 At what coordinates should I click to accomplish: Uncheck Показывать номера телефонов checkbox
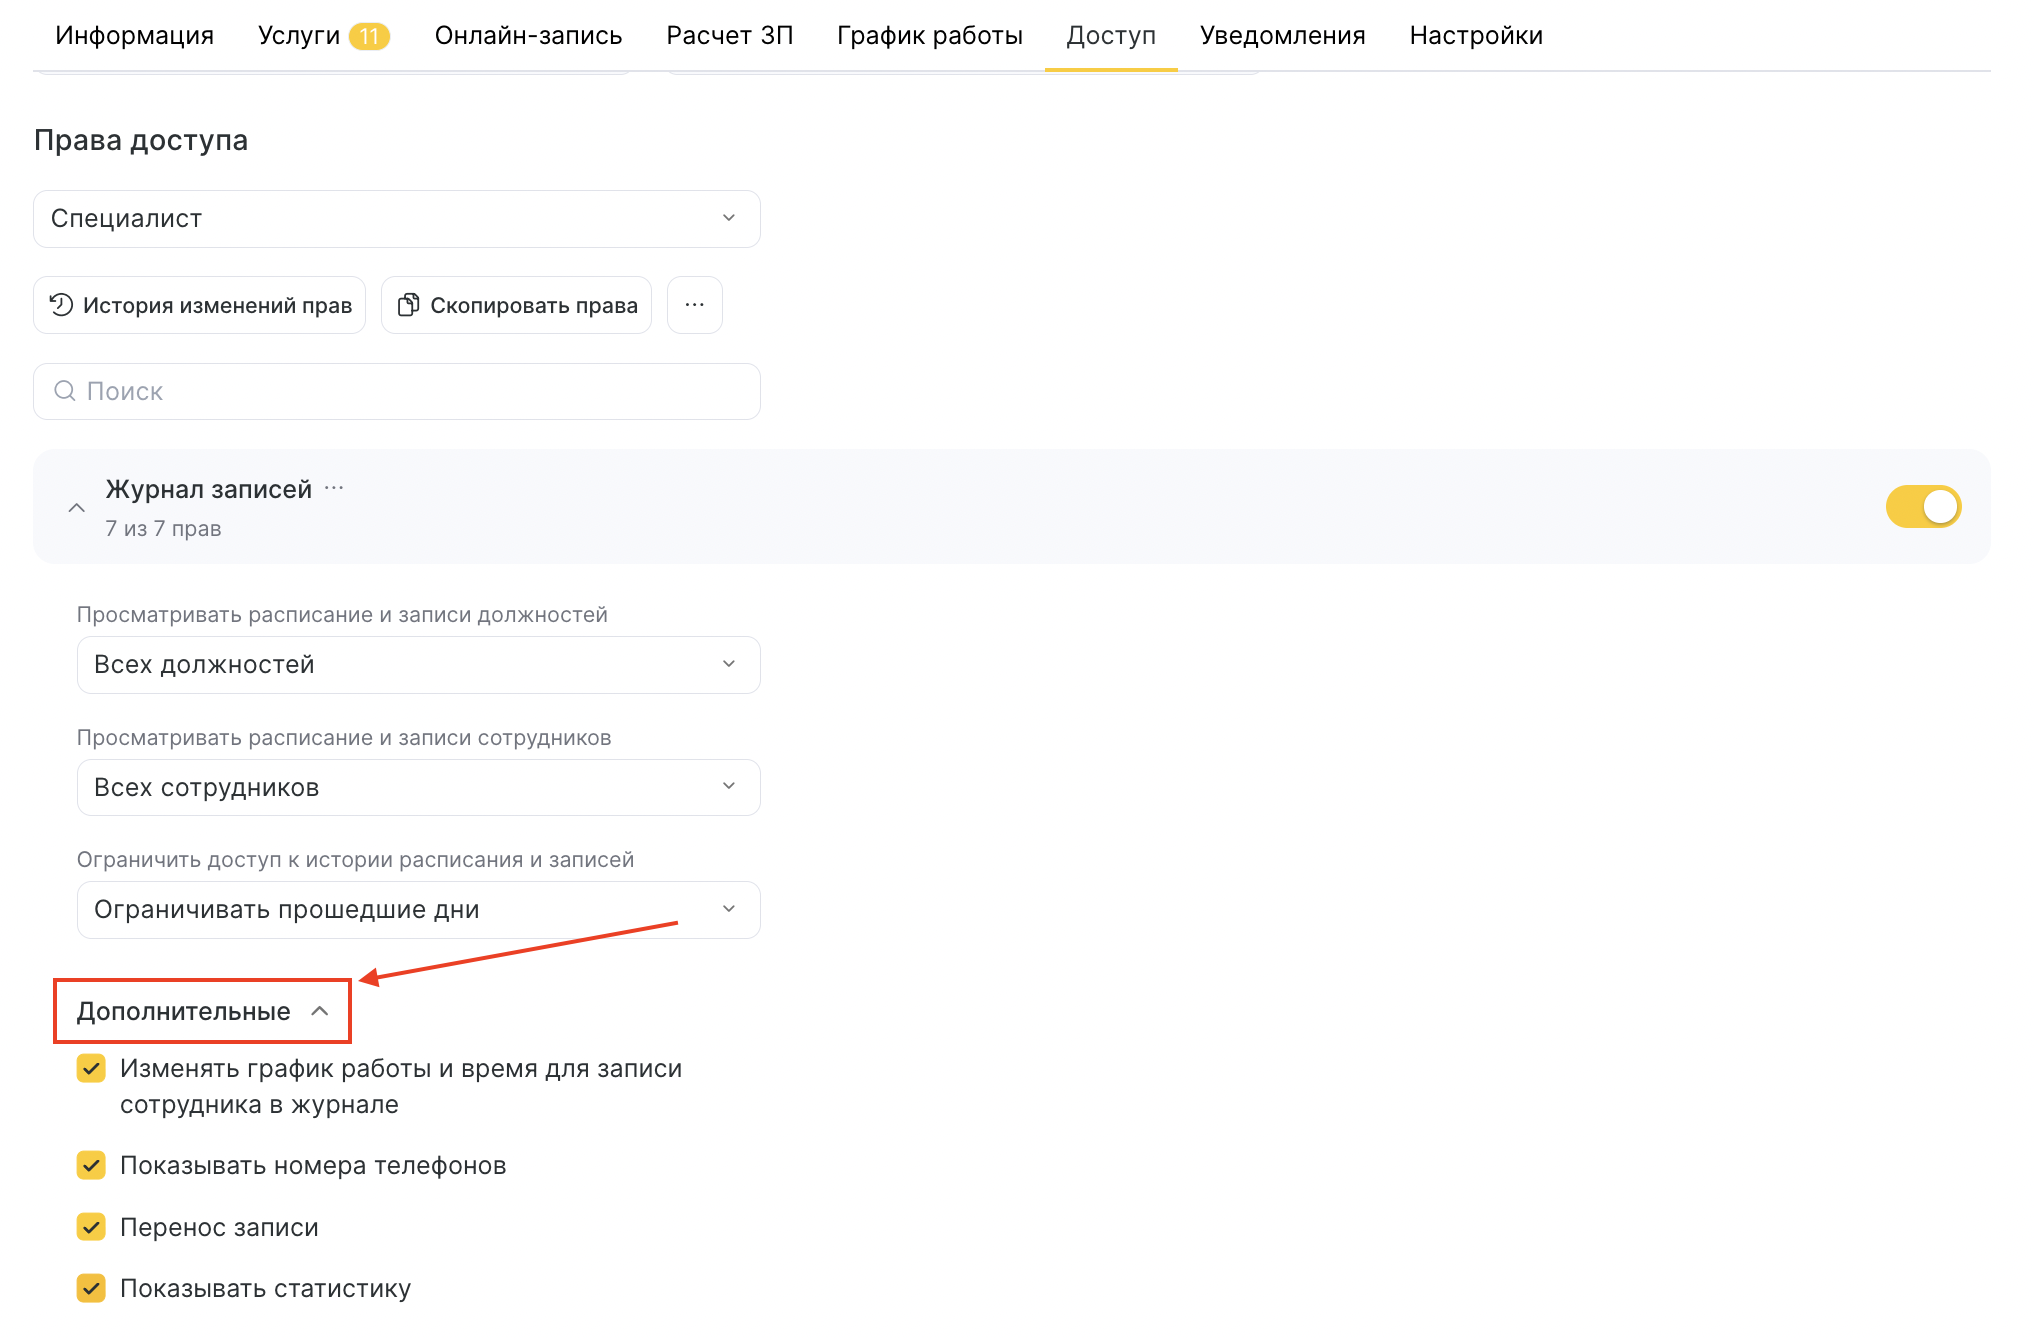91,1165
